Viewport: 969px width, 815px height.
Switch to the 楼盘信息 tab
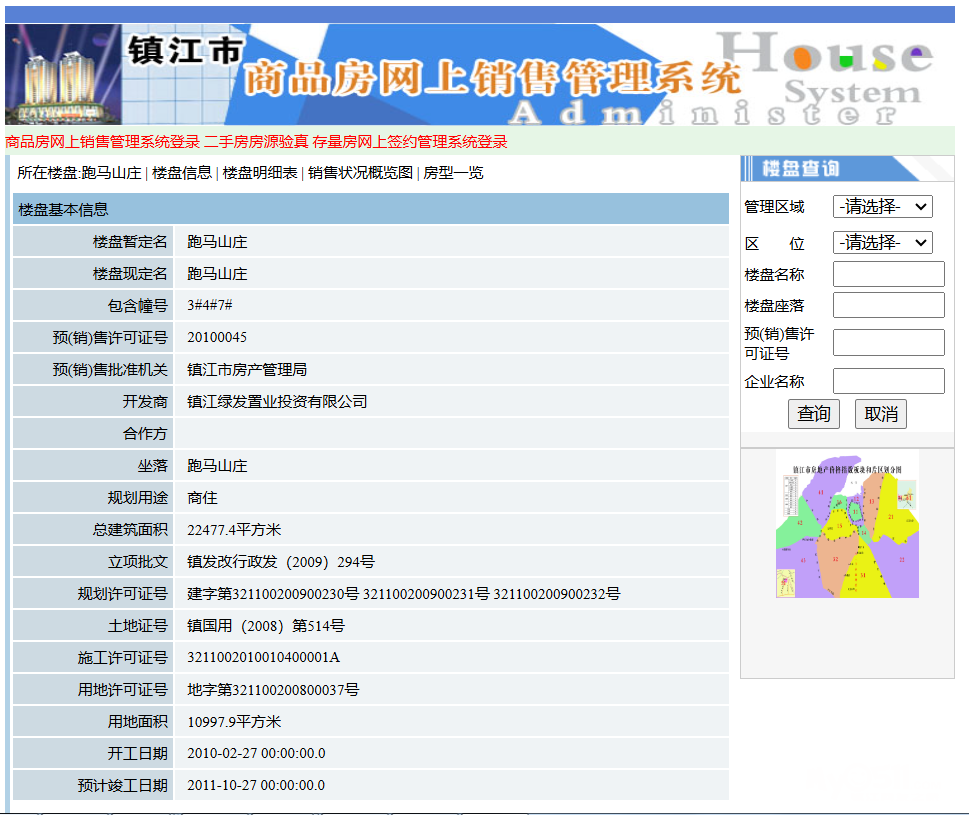182,173
